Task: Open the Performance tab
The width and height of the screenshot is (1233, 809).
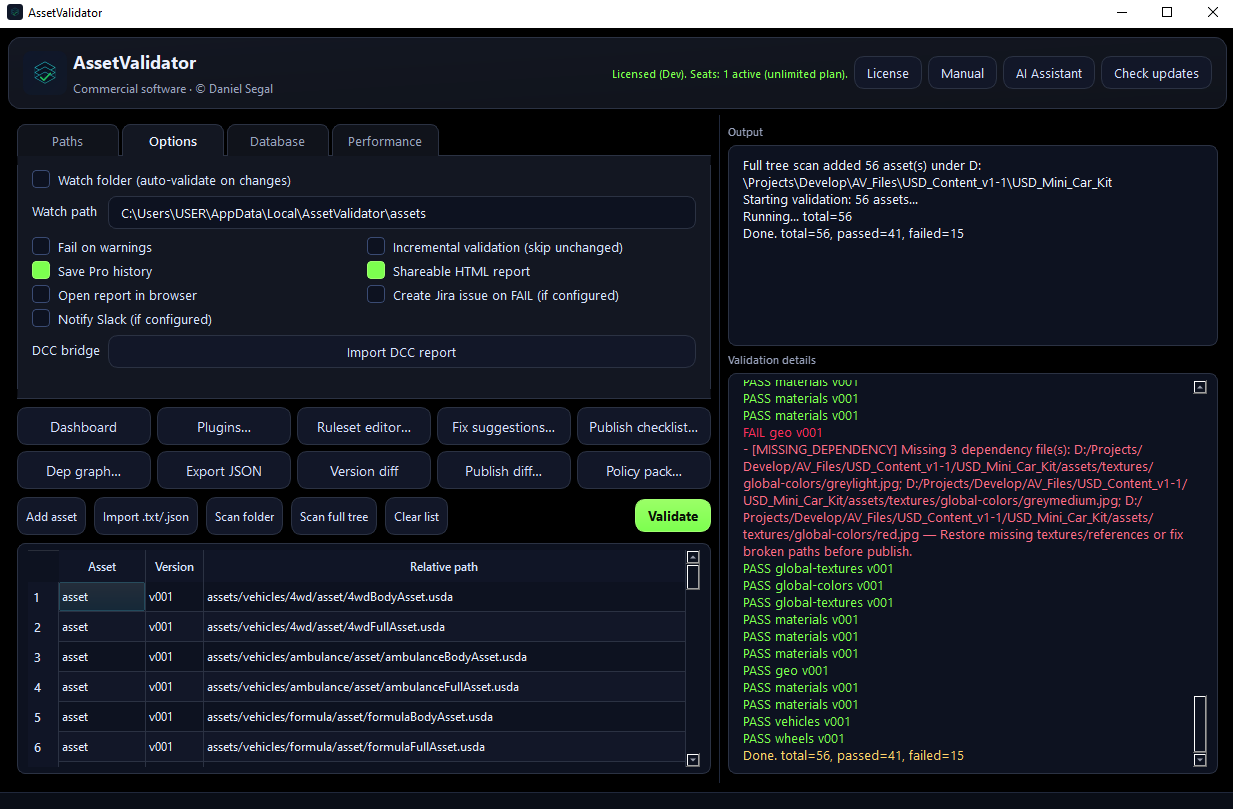Action: 385,141
